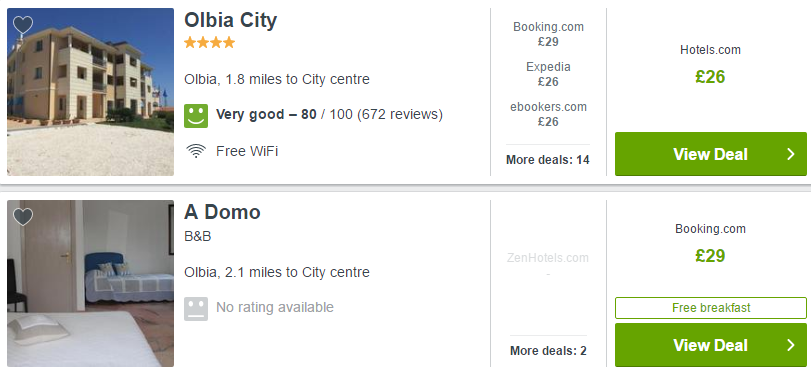Image resolution: width=811 pixels, height=369 pixels.
Task: Favorite Olbia City with the heart icon
Action: point(23,25)
